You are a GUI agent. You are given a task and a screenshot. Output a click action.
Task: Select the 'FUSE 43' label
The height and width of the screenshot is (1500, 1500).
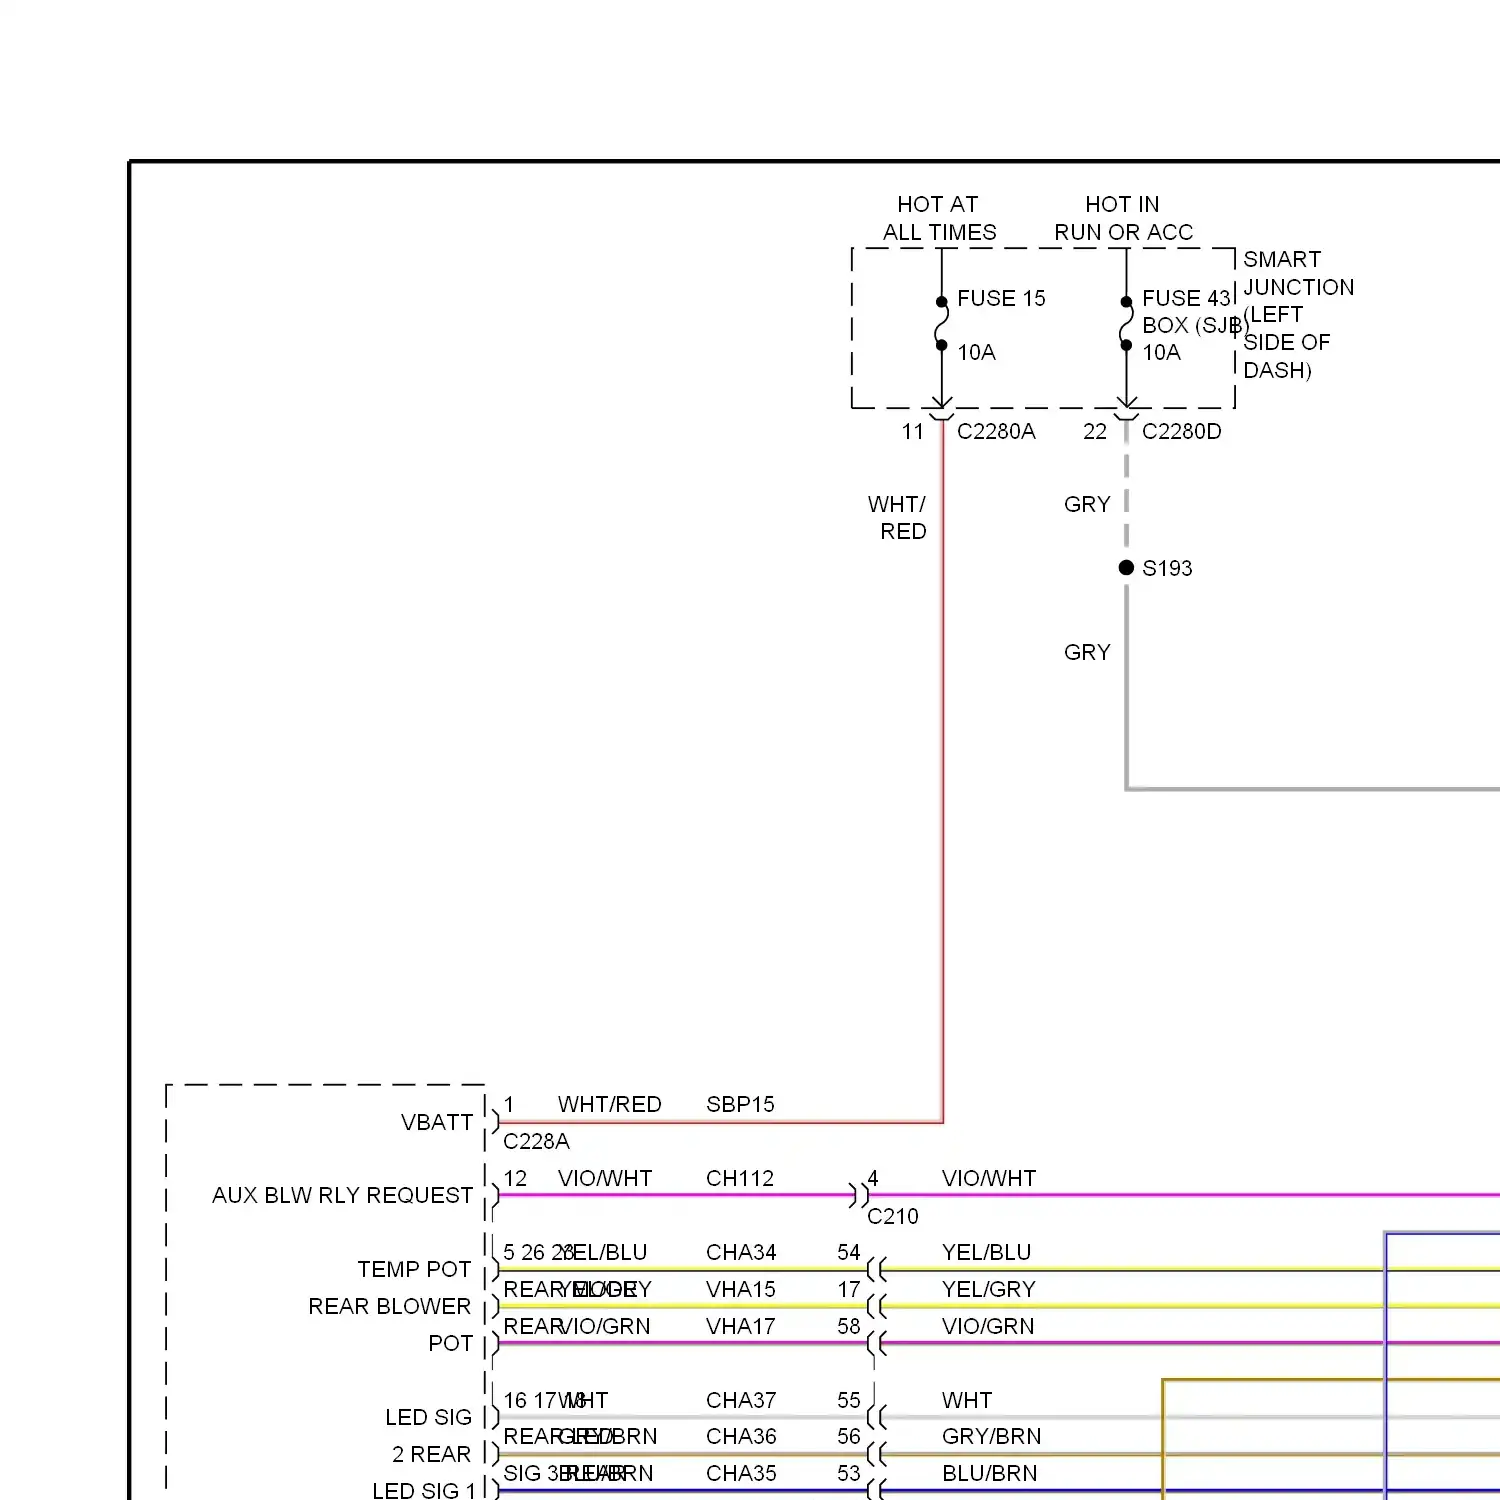click(1186, 298)
